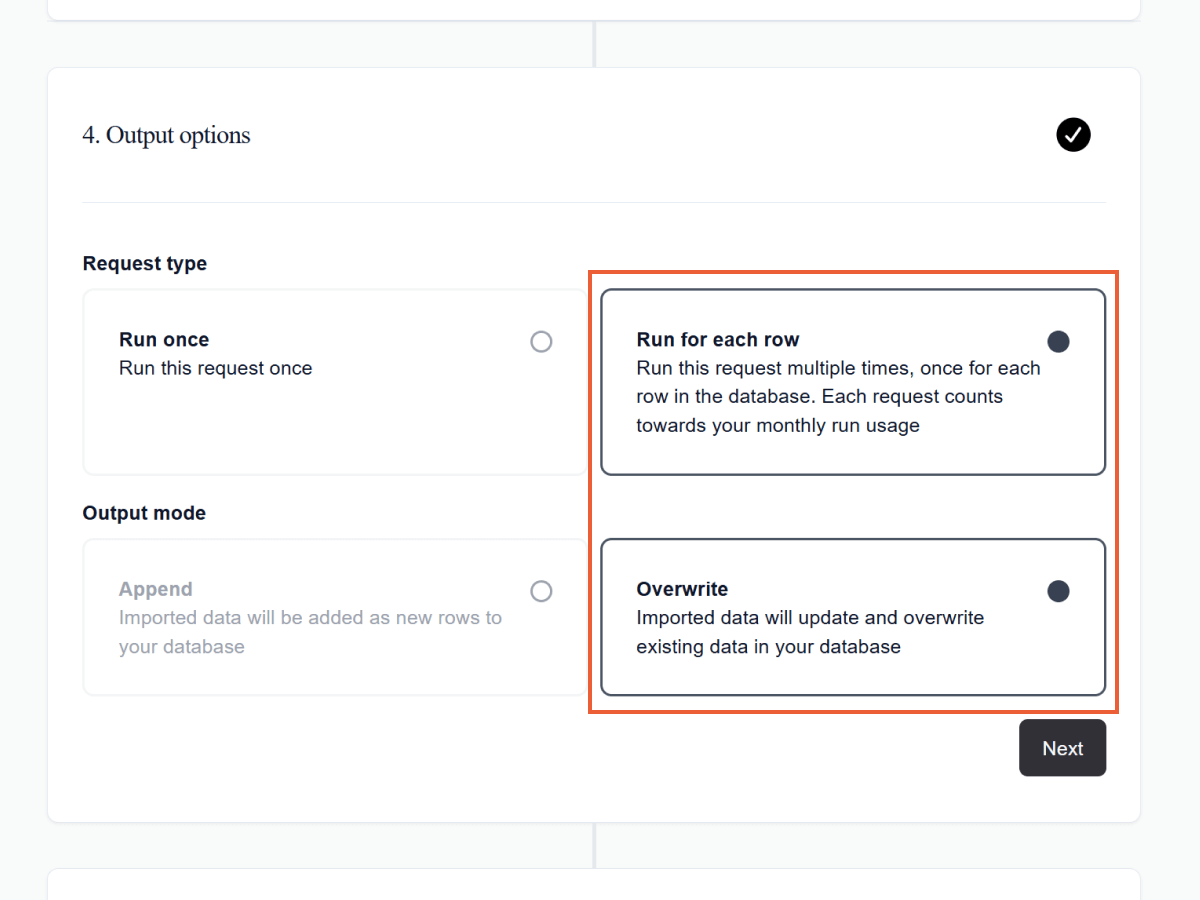The width and height of the screenshot is (1200, 900).
Task: Click the 'Run this request once' description
Action: pos(215,368)
